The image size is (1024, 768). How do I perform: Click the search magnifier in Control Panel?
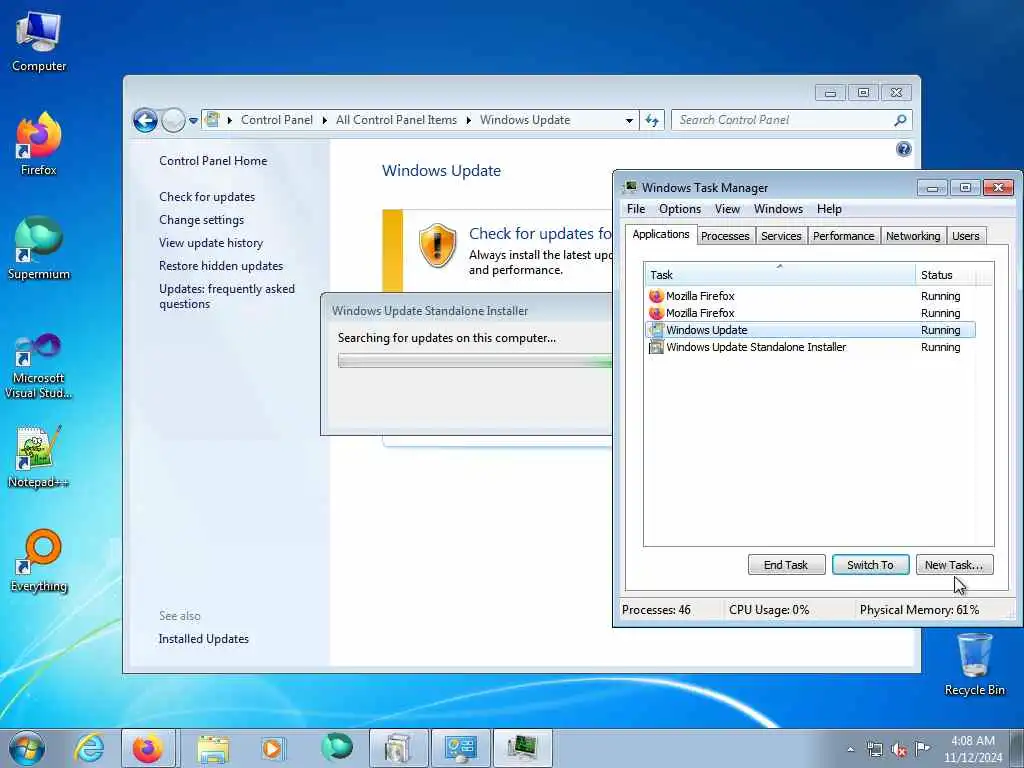[900, 120]
